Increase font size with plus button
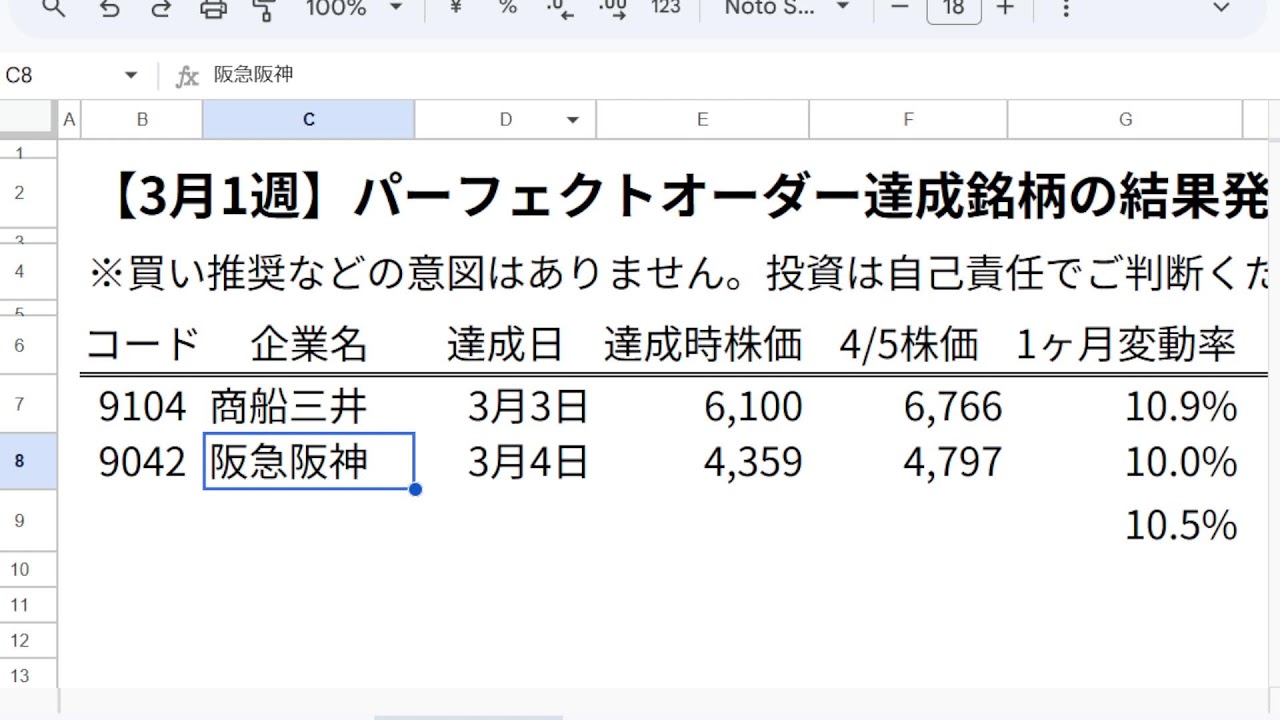 click(x=1006, y=8)
